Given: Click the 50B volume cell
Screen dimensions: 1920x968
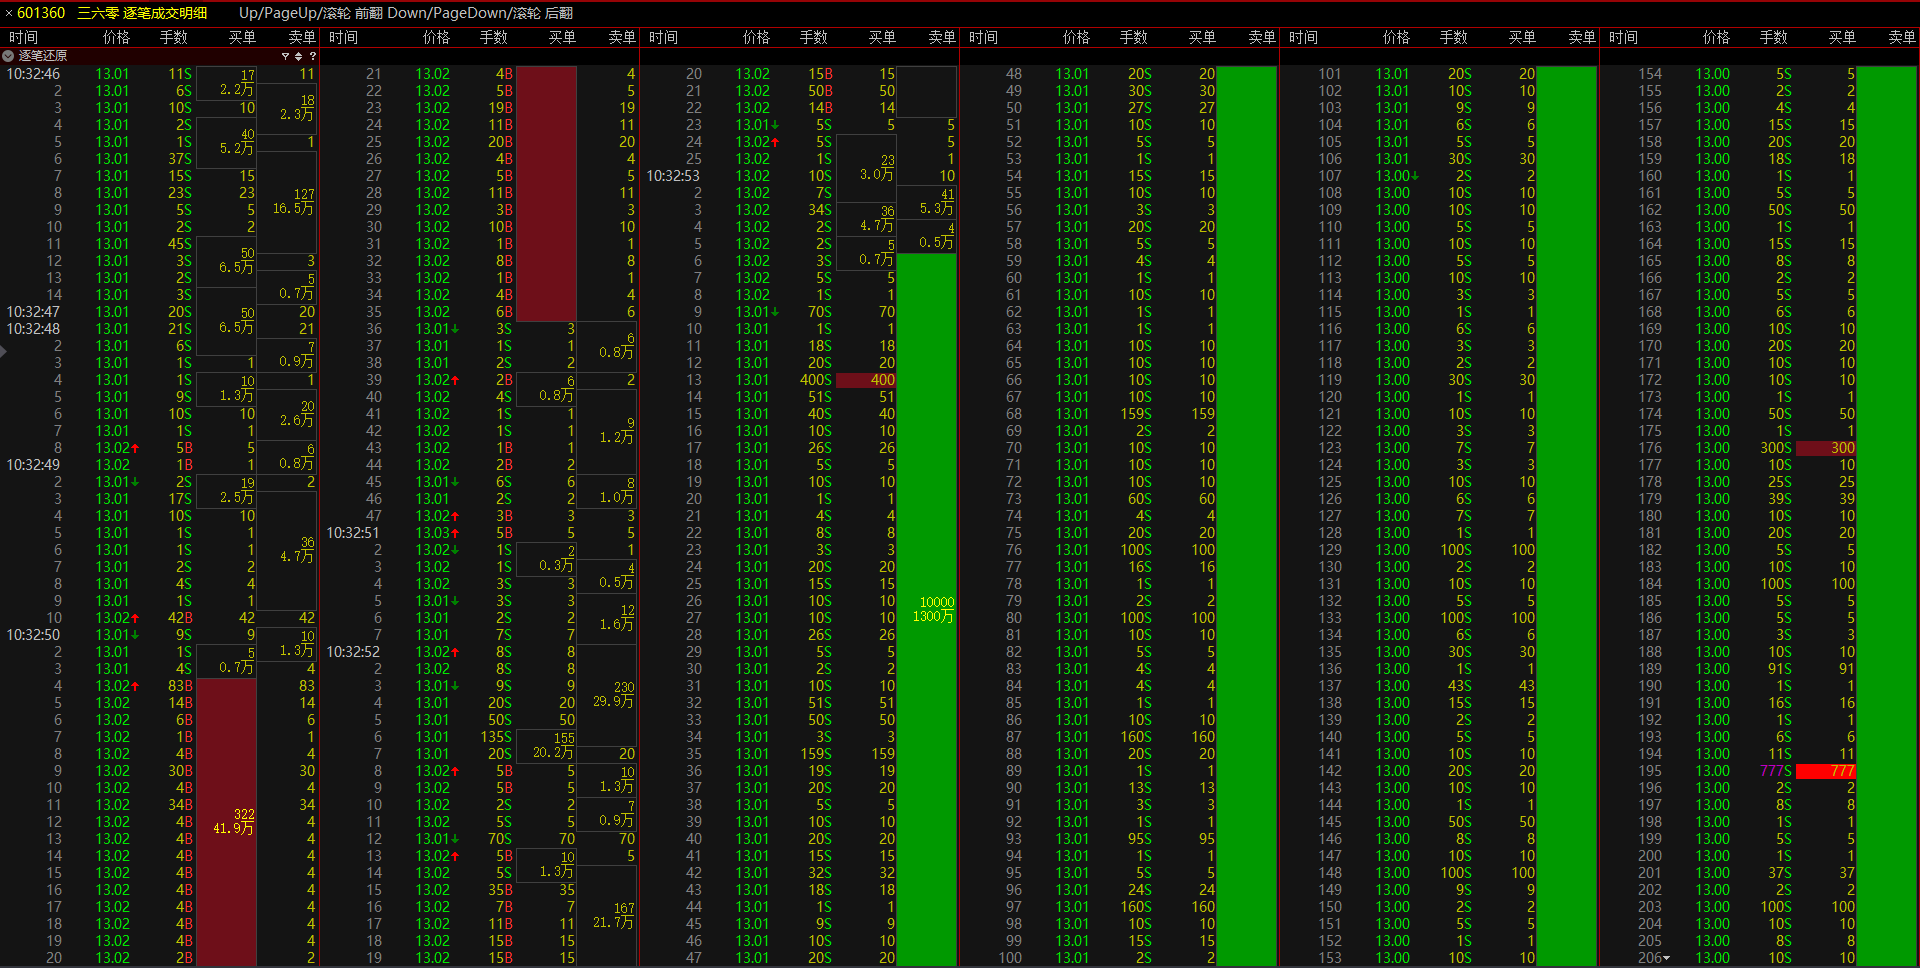Looking at the screenshot, I should 820,91.
